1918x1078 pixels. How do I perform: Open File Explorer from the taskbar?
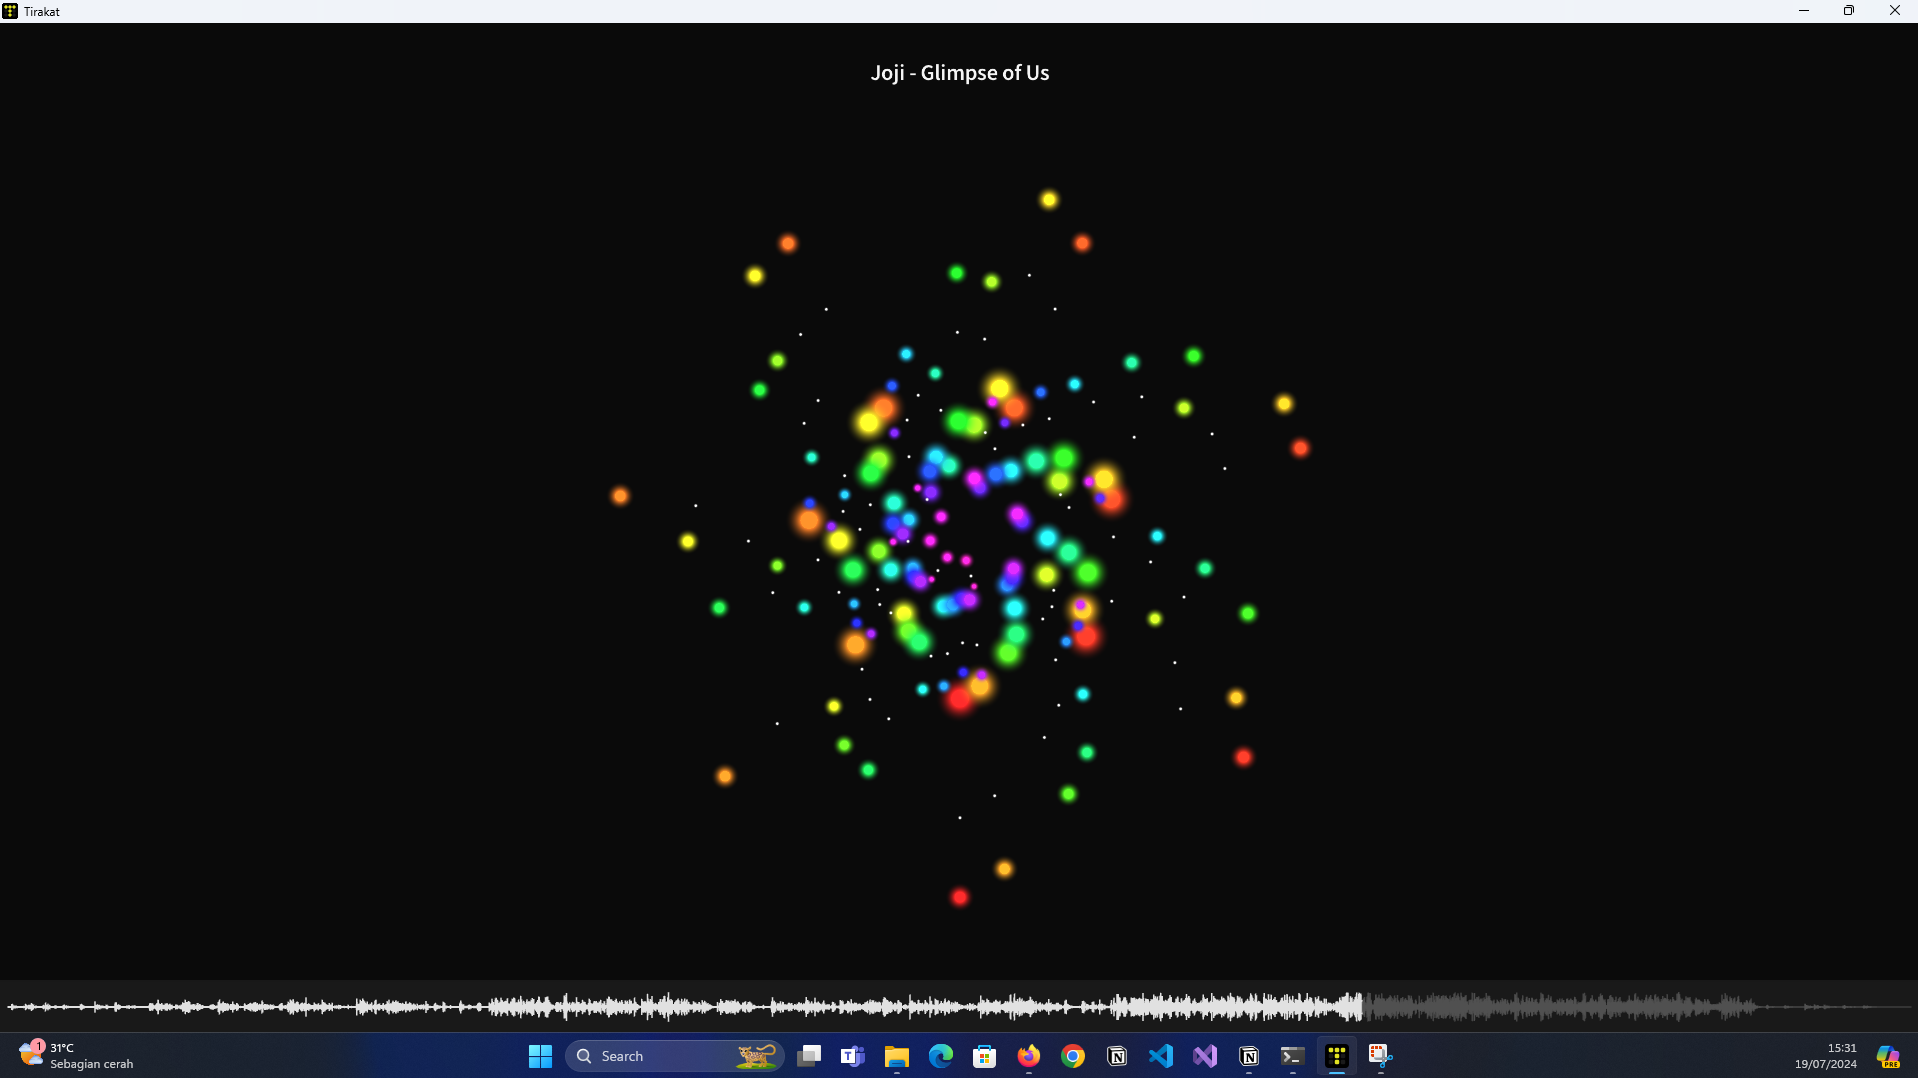(897, 1056)
